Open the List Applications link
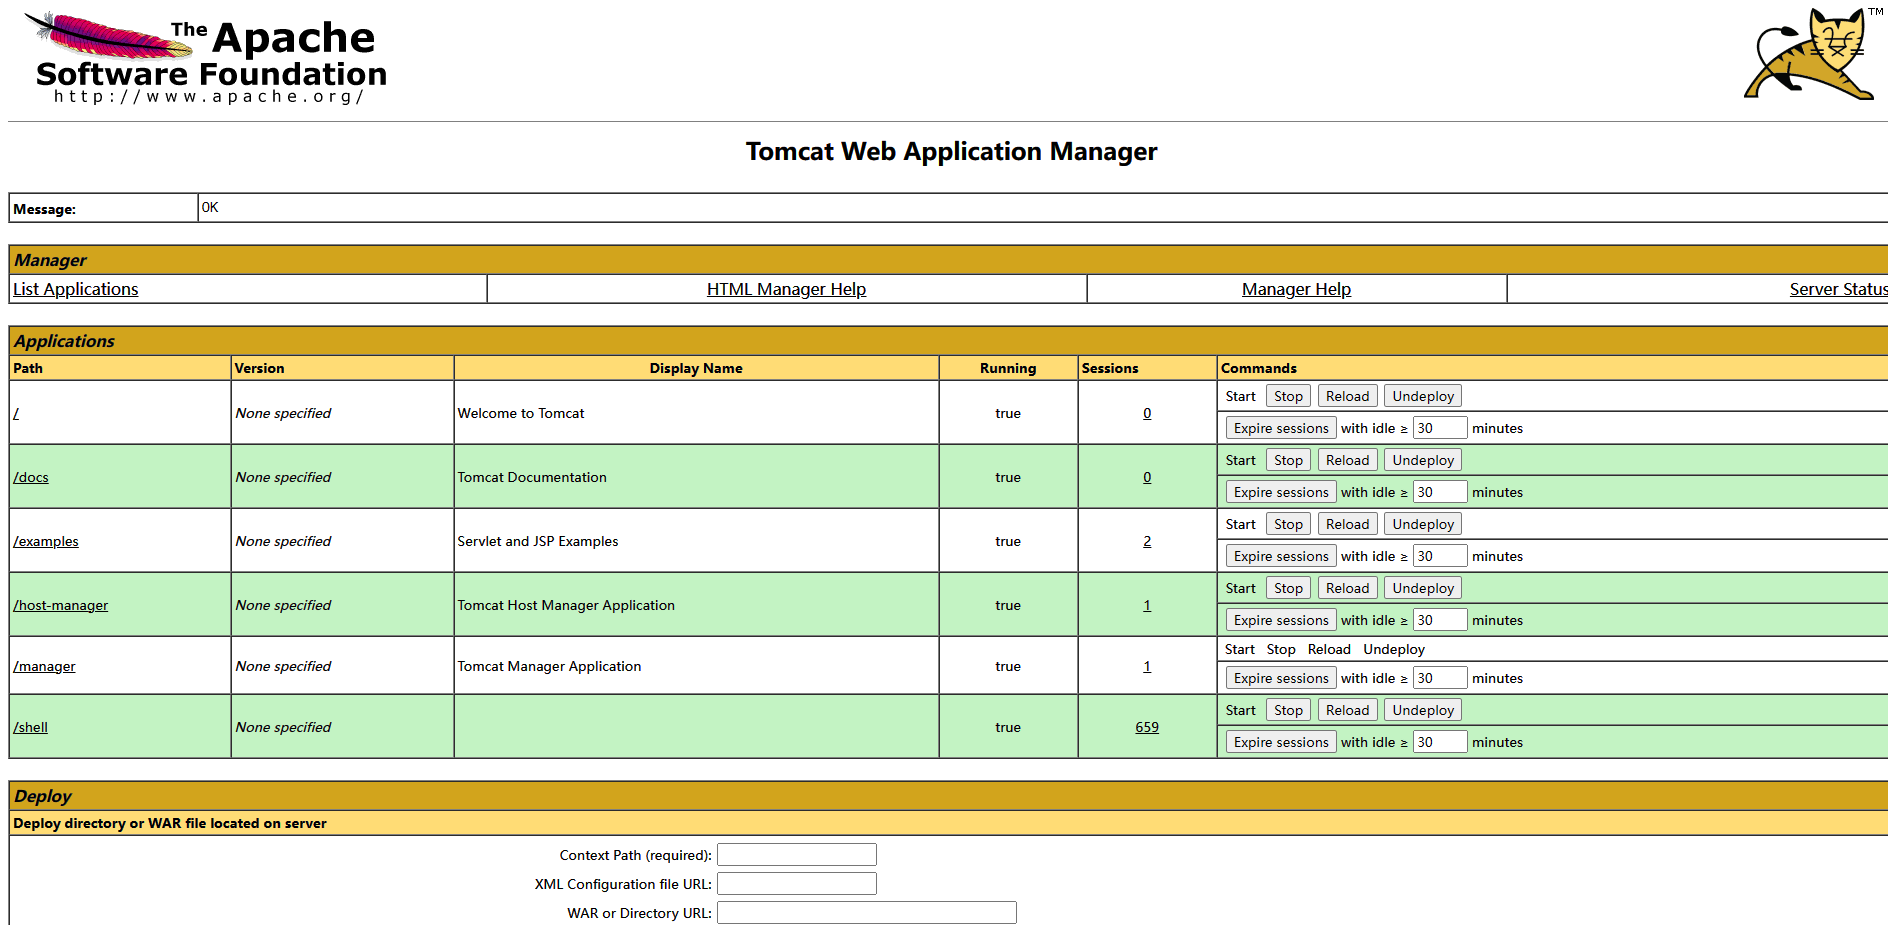The height and width of the screenshot is (925, 1888). (76, 289)
